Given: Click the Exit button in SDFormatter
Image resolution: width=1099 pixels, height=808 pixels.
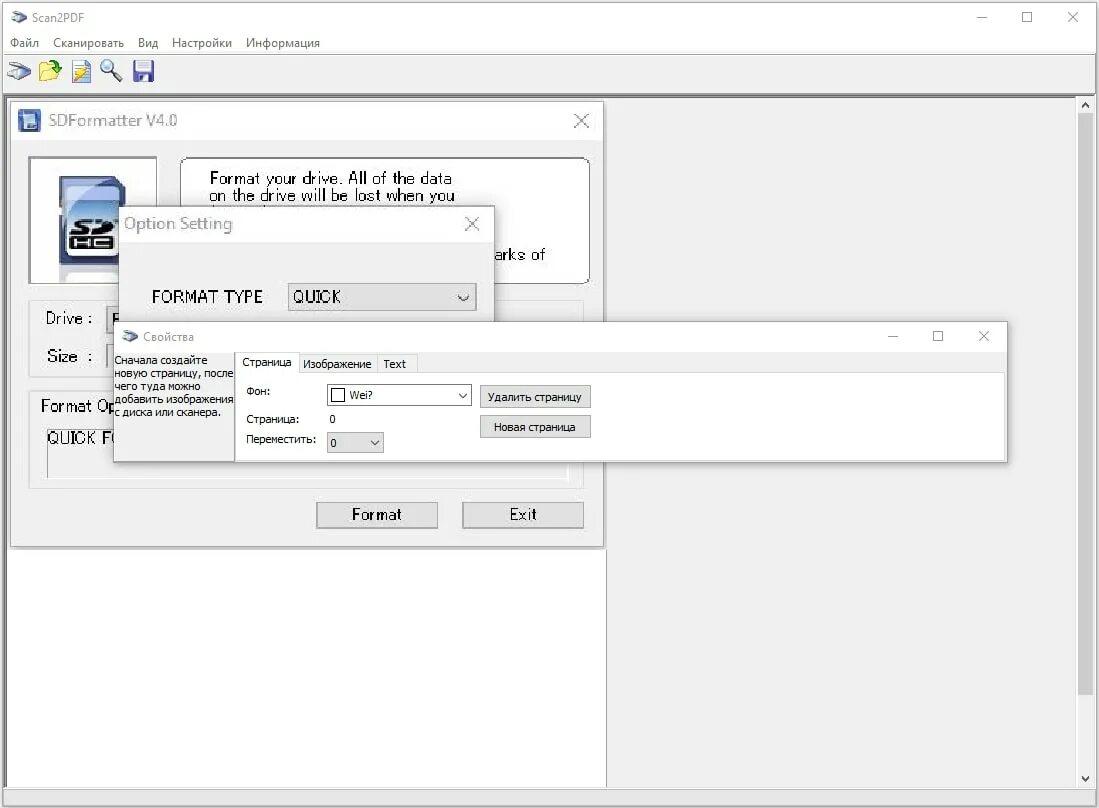Looking at the screenshot, I should pos(523,514).
